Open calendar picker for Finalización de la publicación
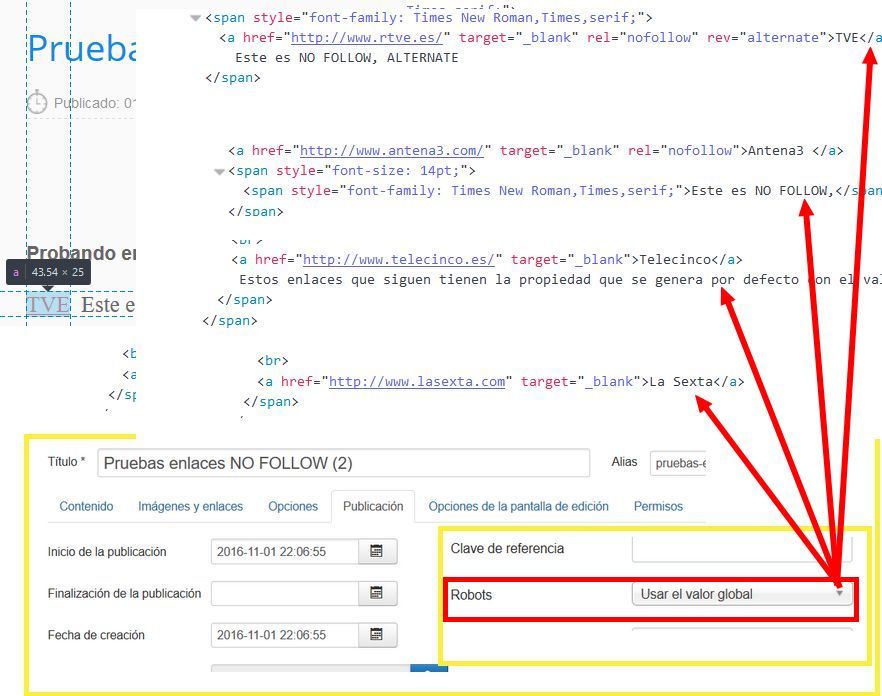Image resolution: width=882 pixels, height=696 pixels. coord(377,593)
